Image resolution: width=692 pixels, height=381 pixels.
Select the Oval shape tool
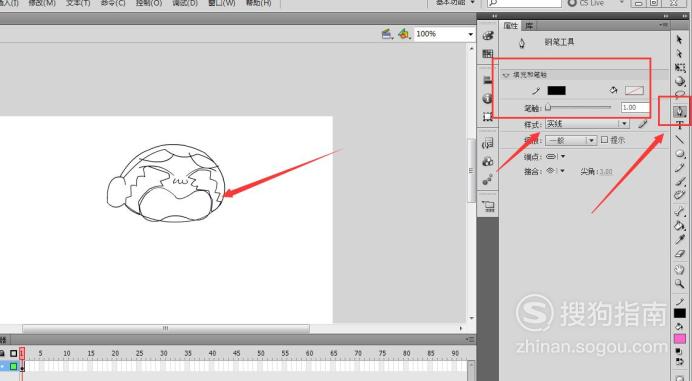pos(680,154)
